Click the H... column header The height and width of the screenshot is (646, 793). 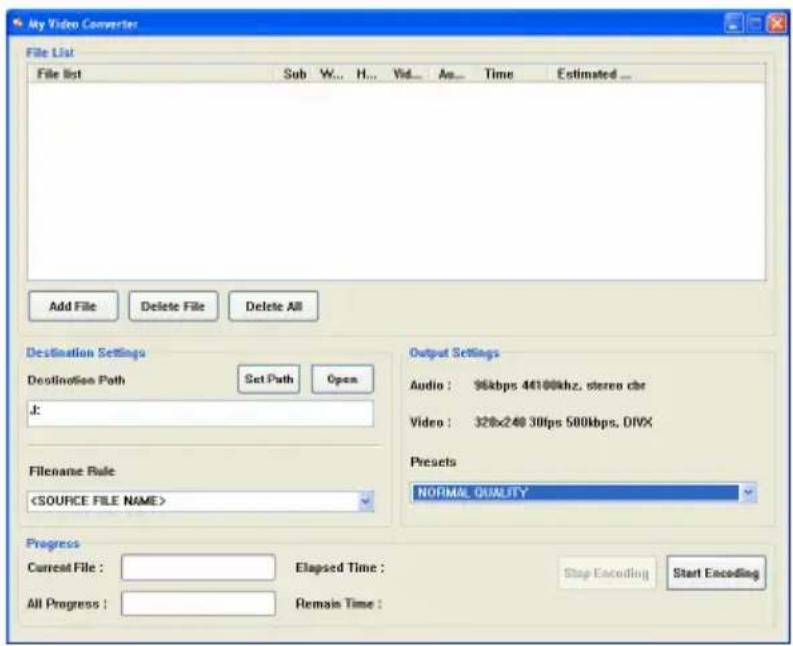click(367, 74)
